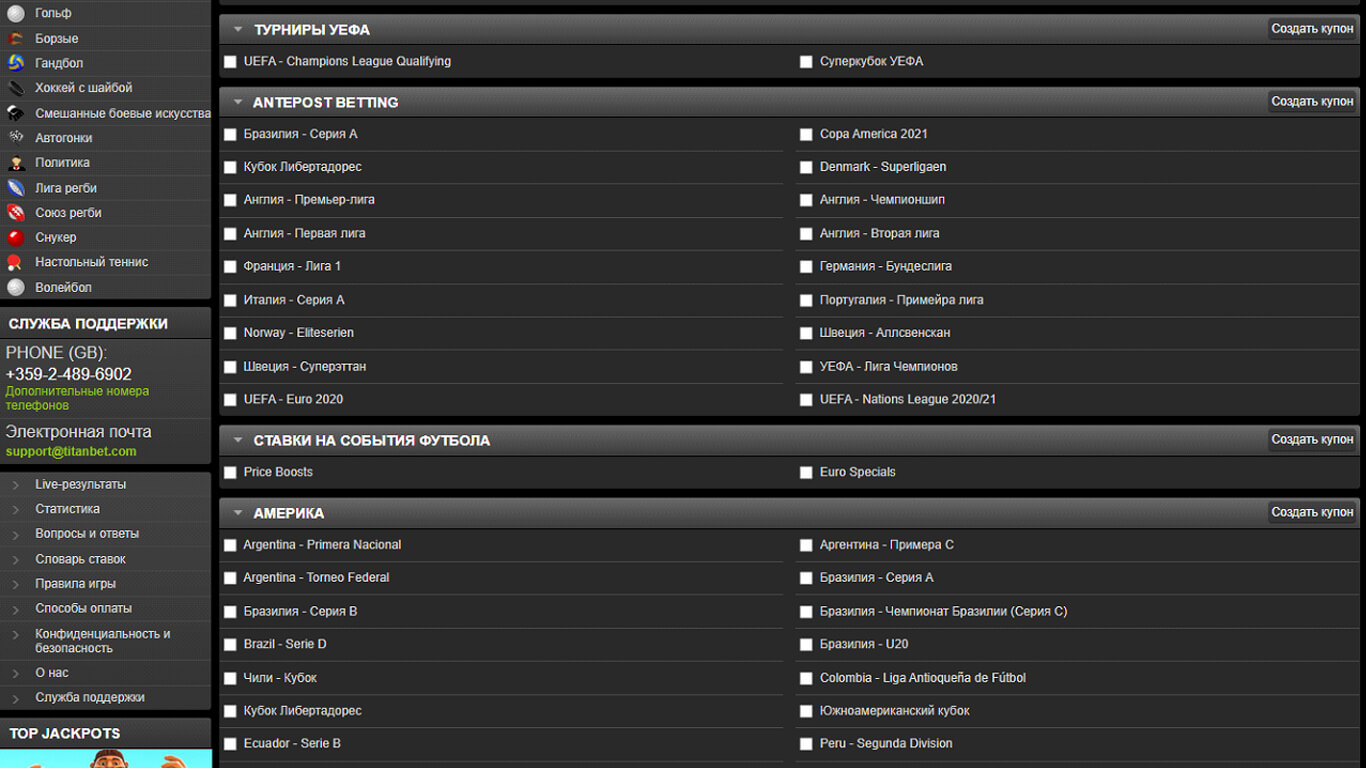Select the handball icon next to Гандбол
Viewport: 1366px width, 768px height.
16,63
